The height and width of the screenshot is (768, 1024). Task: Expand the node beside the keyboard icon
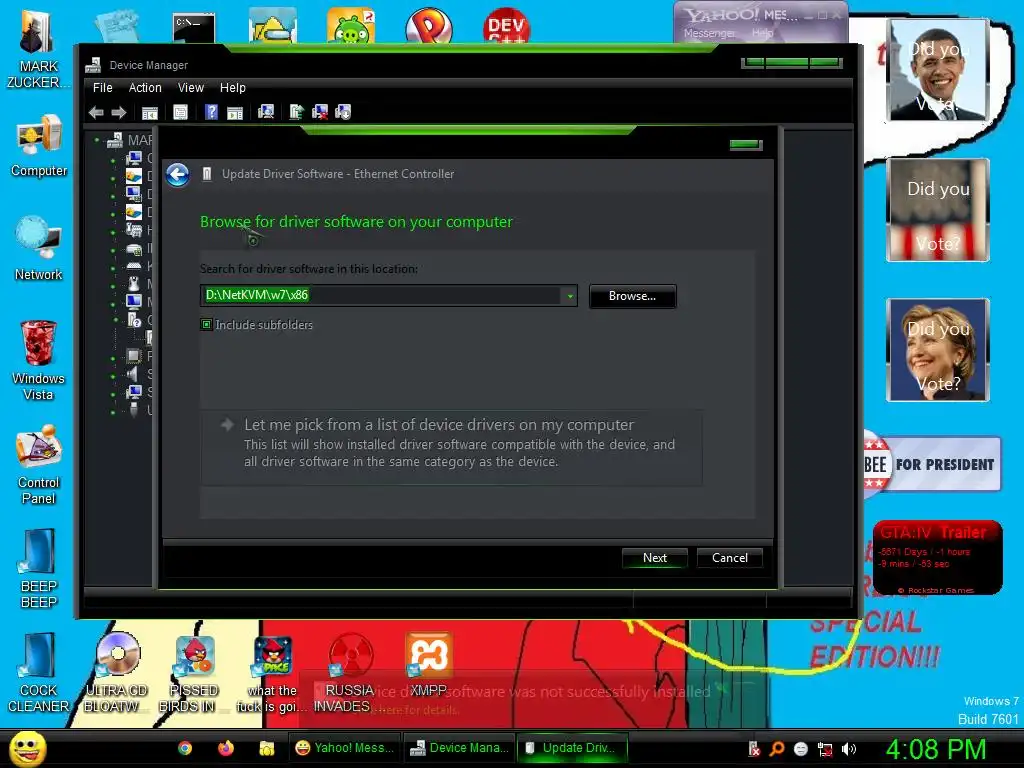113,266
